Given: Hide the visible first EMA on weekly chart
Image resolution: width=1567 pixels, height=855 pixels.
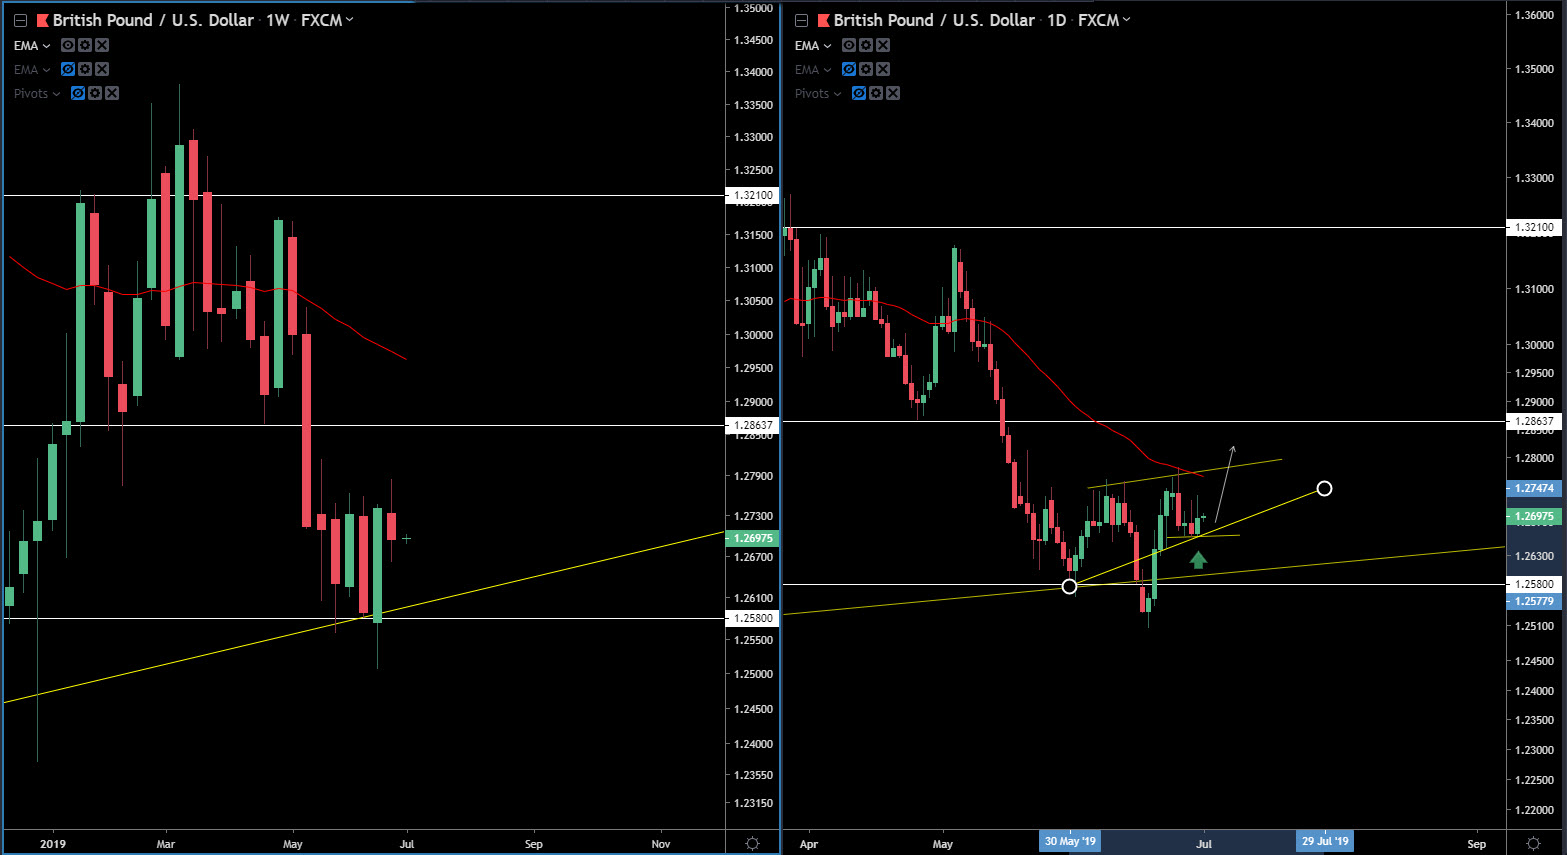Looking at the screenshot, I should [x=68, y=46].
